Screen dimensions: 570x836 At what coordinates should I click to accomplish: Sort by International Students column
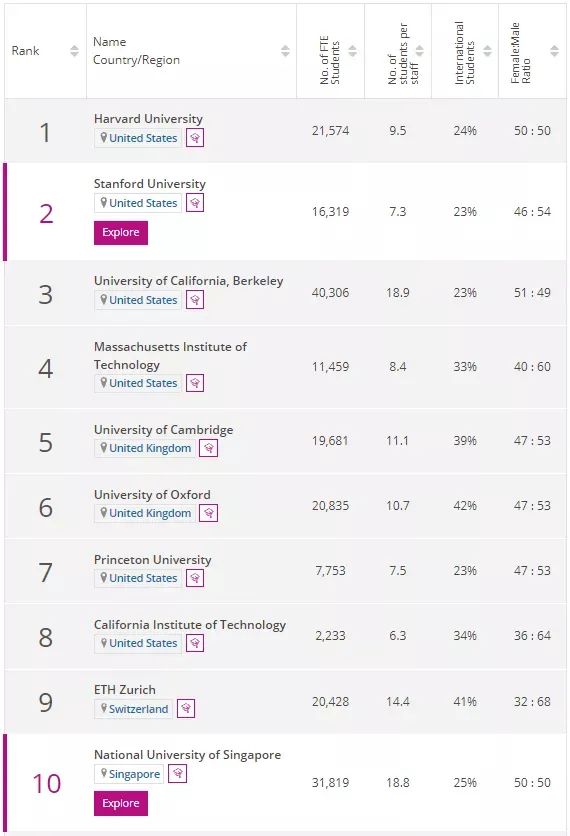click(x=487, y=51)
